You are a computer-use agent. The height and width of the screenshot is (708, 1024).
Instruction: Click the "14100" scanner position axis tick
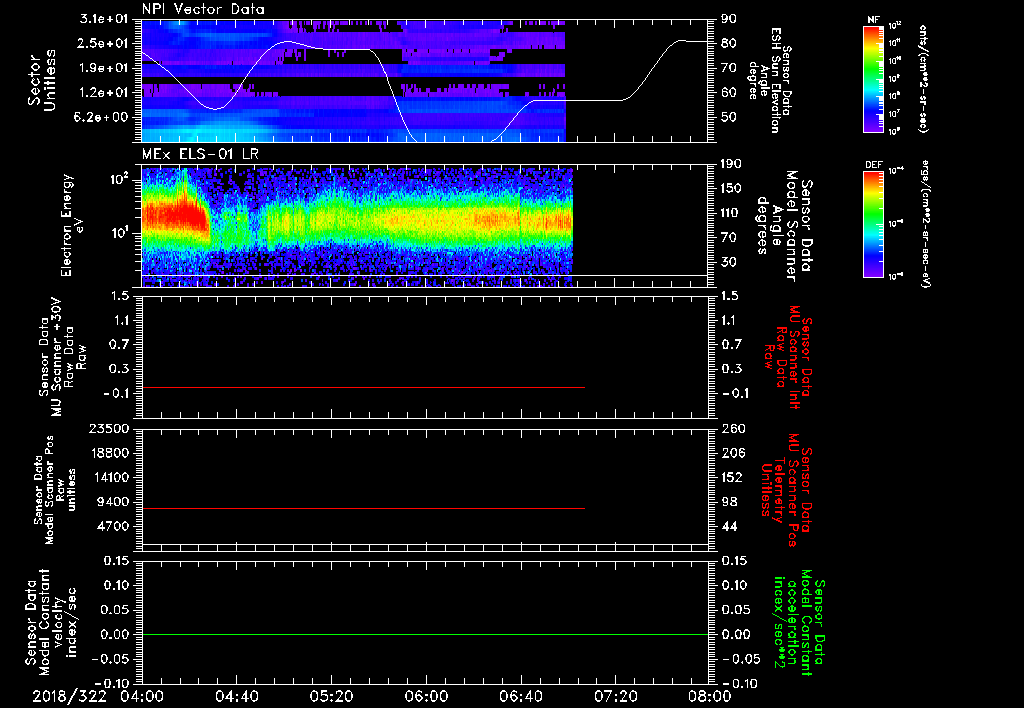coord(108,477)
